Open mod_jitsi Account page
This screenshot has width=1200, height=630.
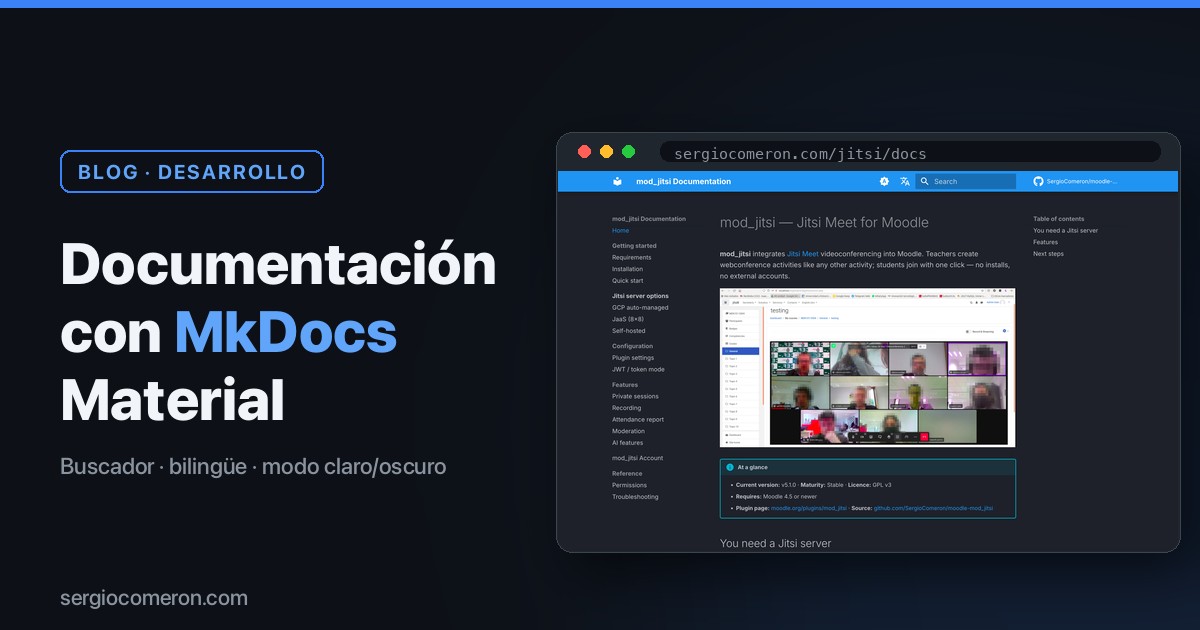[x=637, y=458]
